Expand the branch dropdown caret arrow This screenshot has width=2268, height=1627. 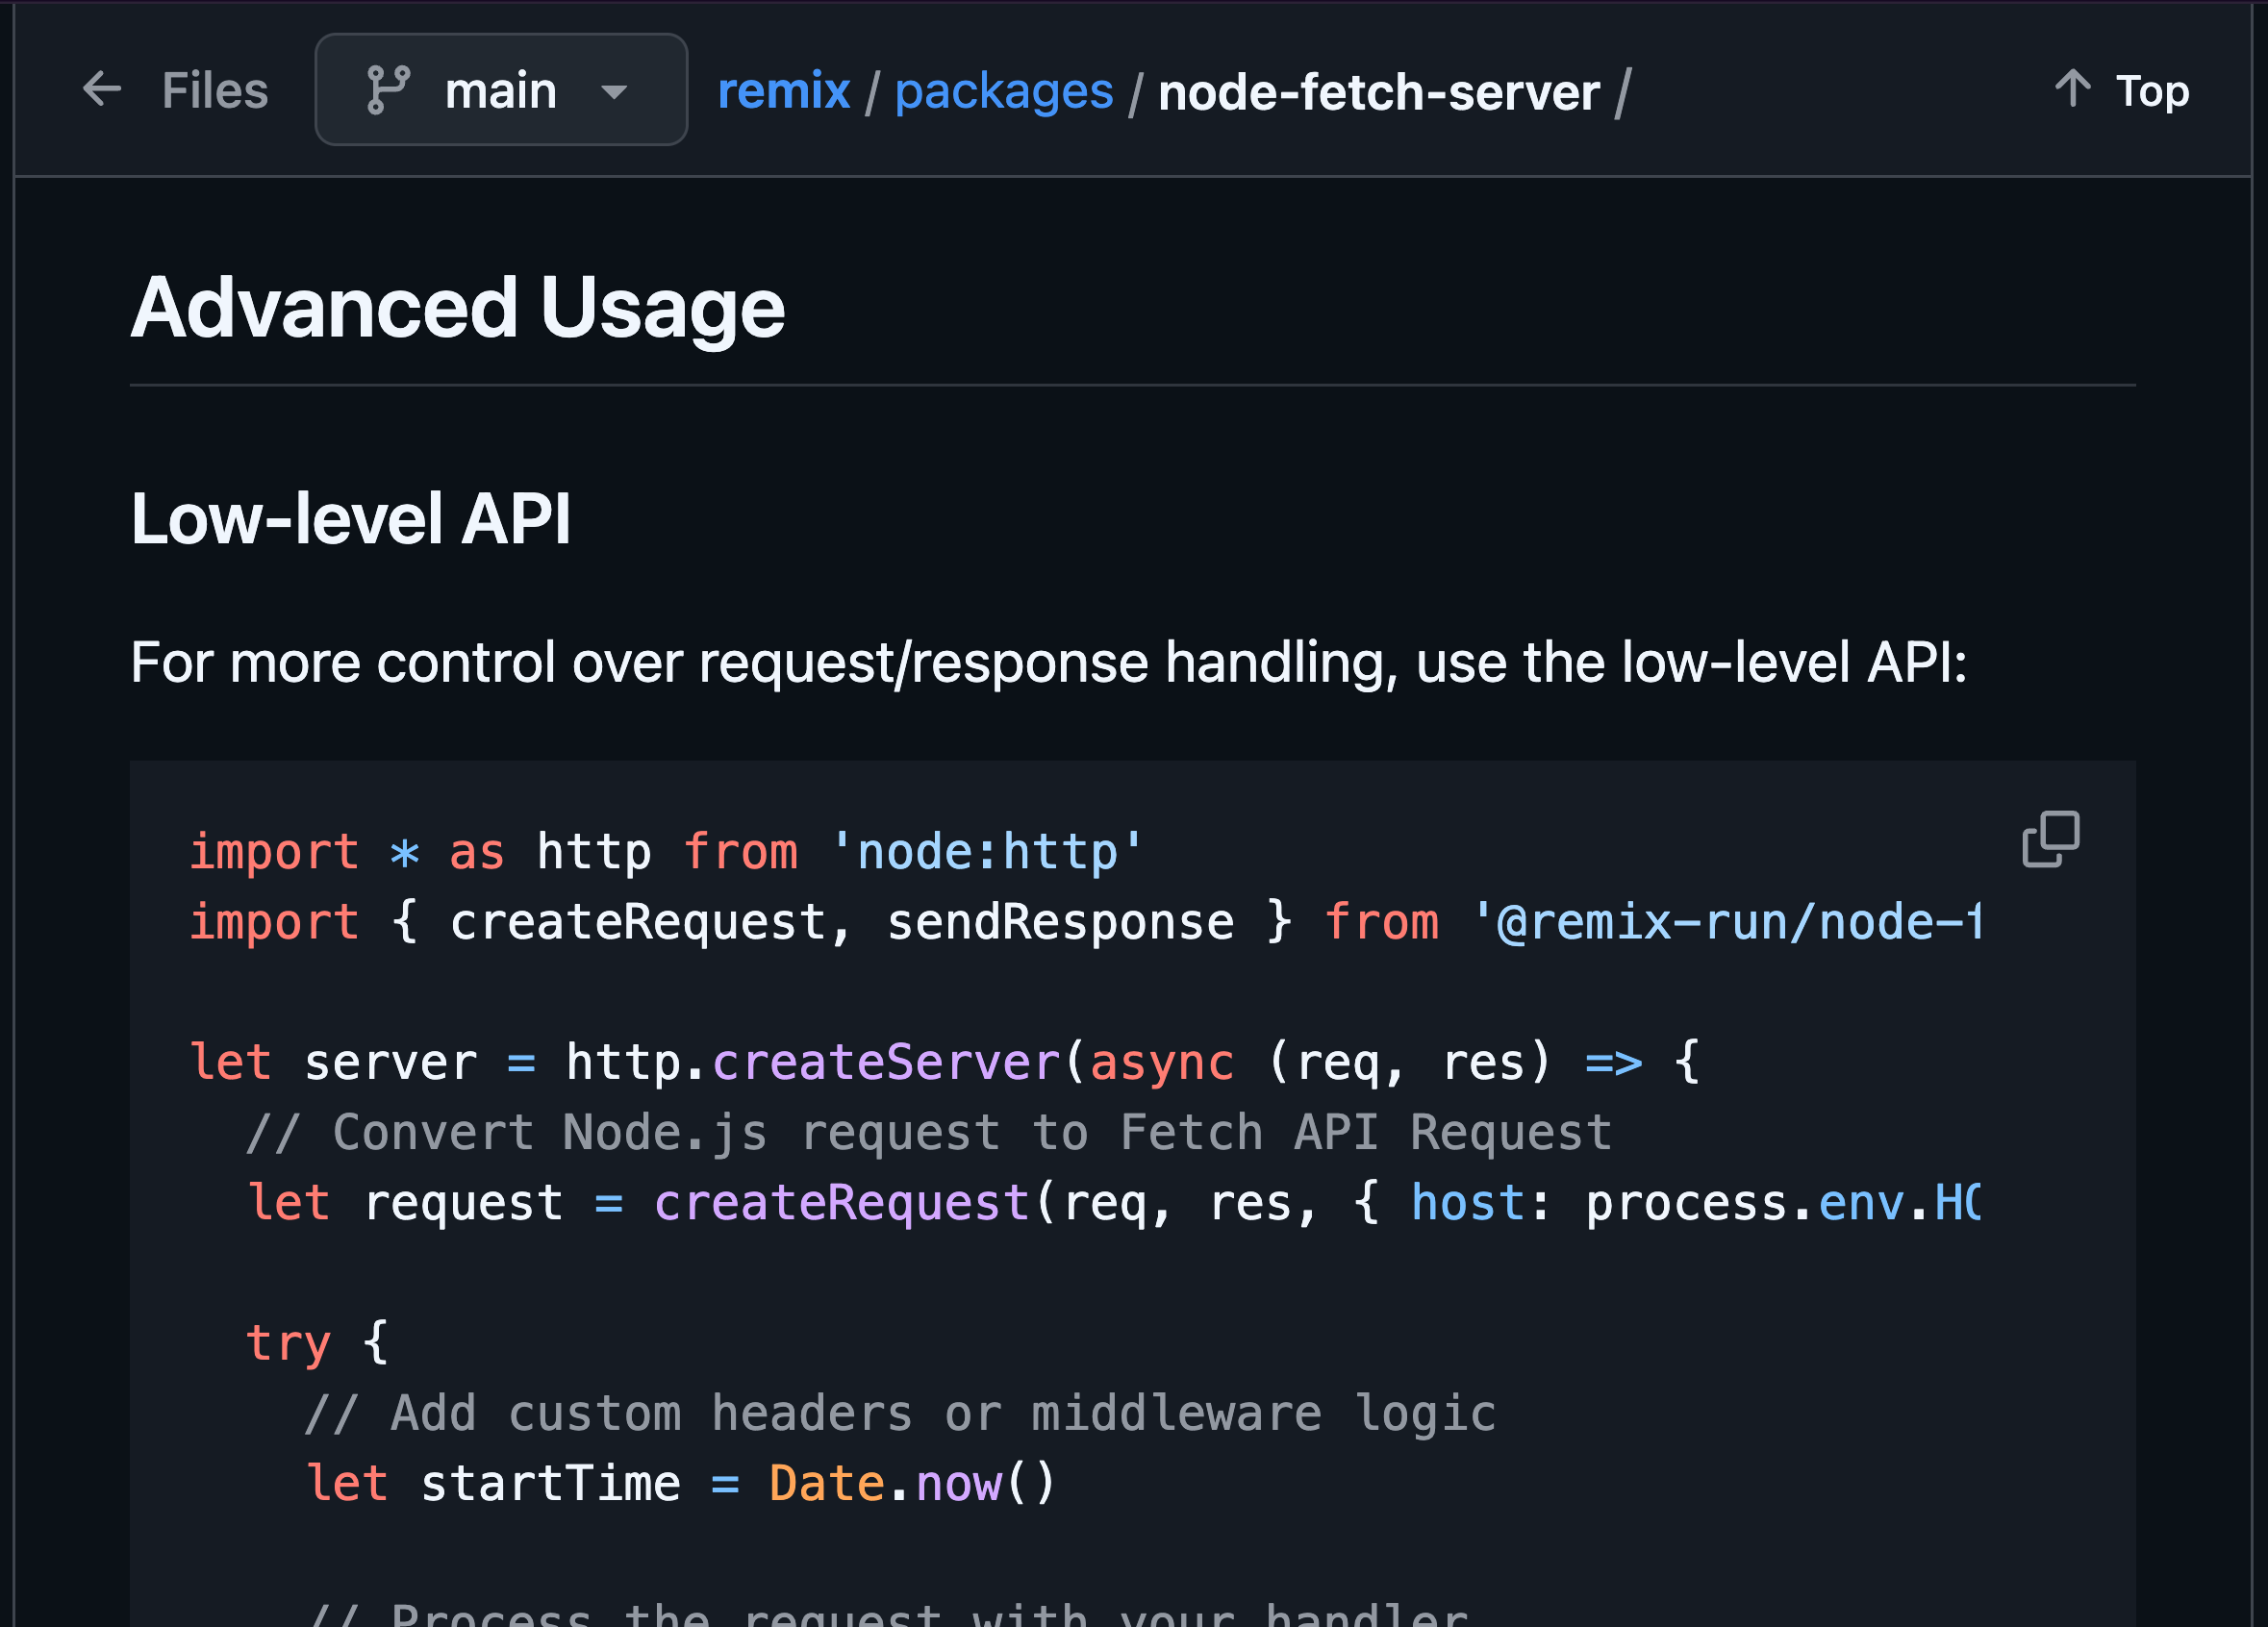coord(614,92)
